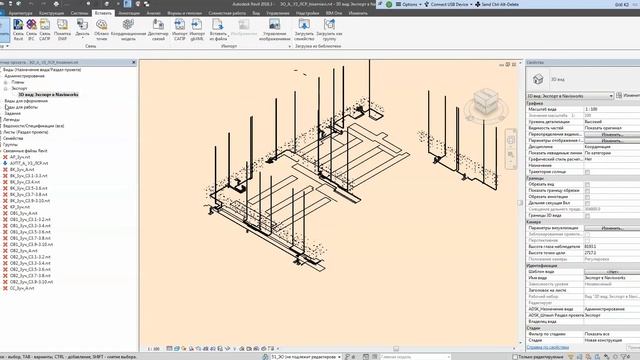
Task: Switch to the Системы ribbon tab
Action: pyautogui.click(x=79, y=13)
